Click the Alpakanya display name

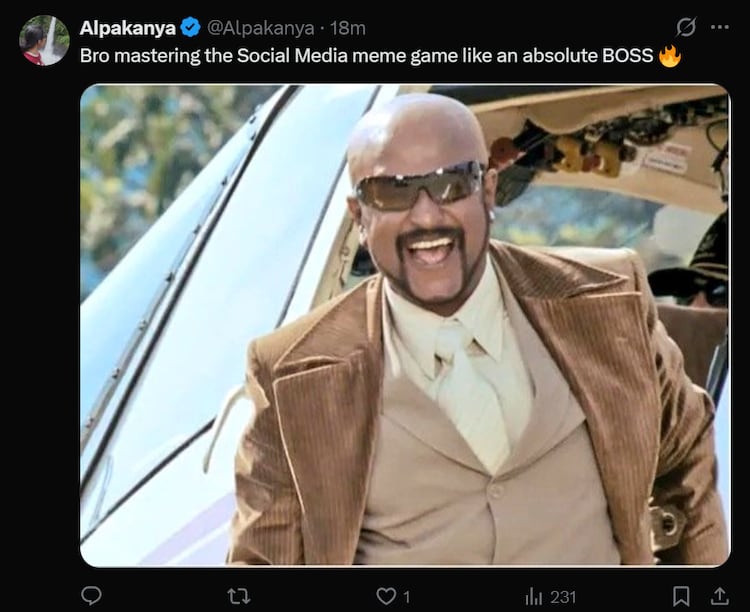[x=126, y=28]
